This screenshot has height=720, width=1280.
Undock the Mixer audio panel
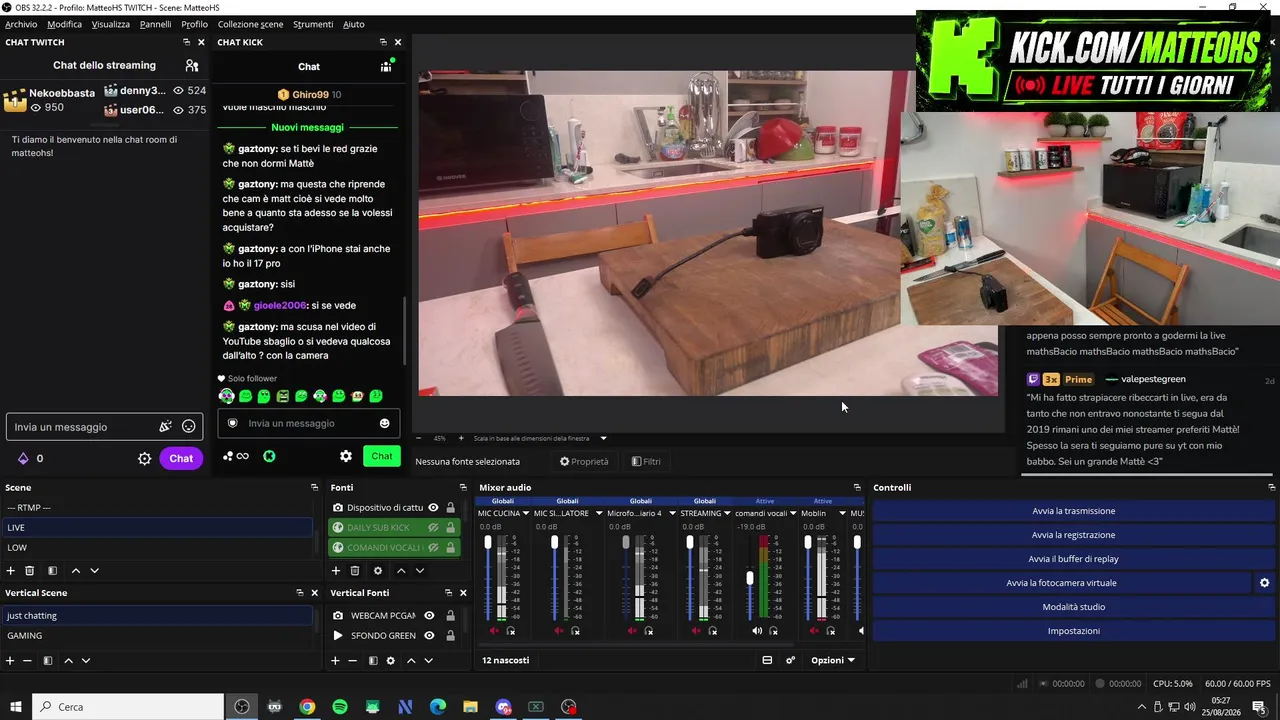(x=857, y=487)
